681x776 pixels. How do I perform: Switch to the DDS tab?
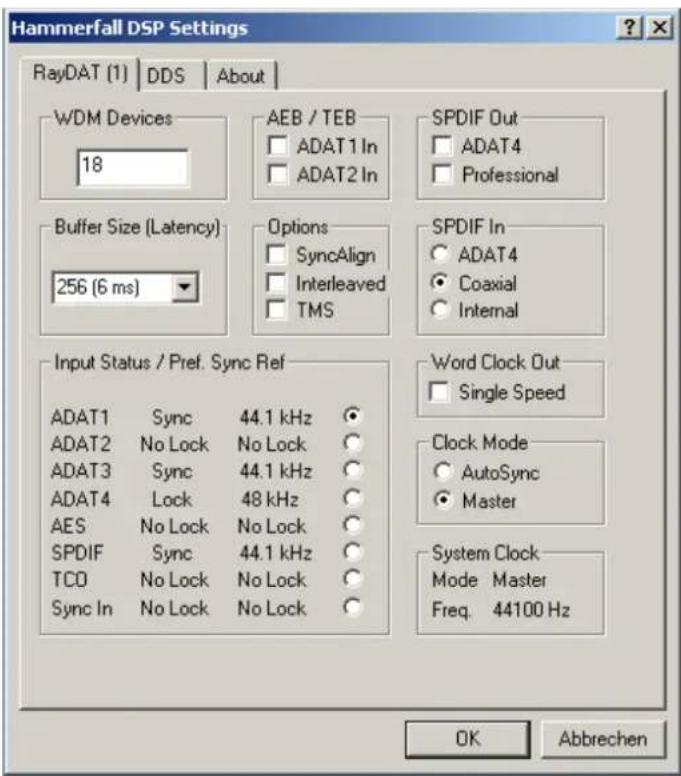(171, 76)
